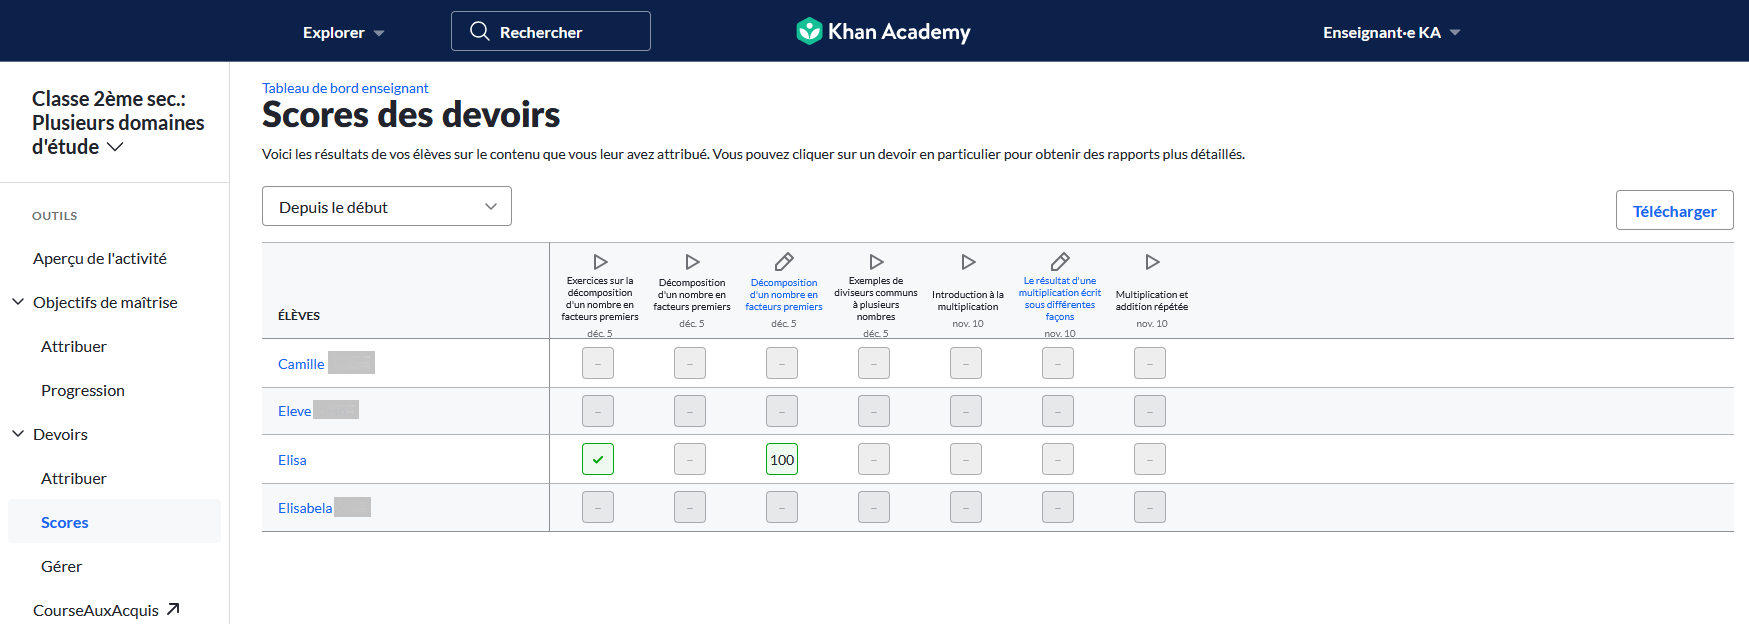Click the video icon for Exercices sur la décomposition
Image resolution: width=1749 pixels, height=624 pixels.
click(x=600, y=262)
